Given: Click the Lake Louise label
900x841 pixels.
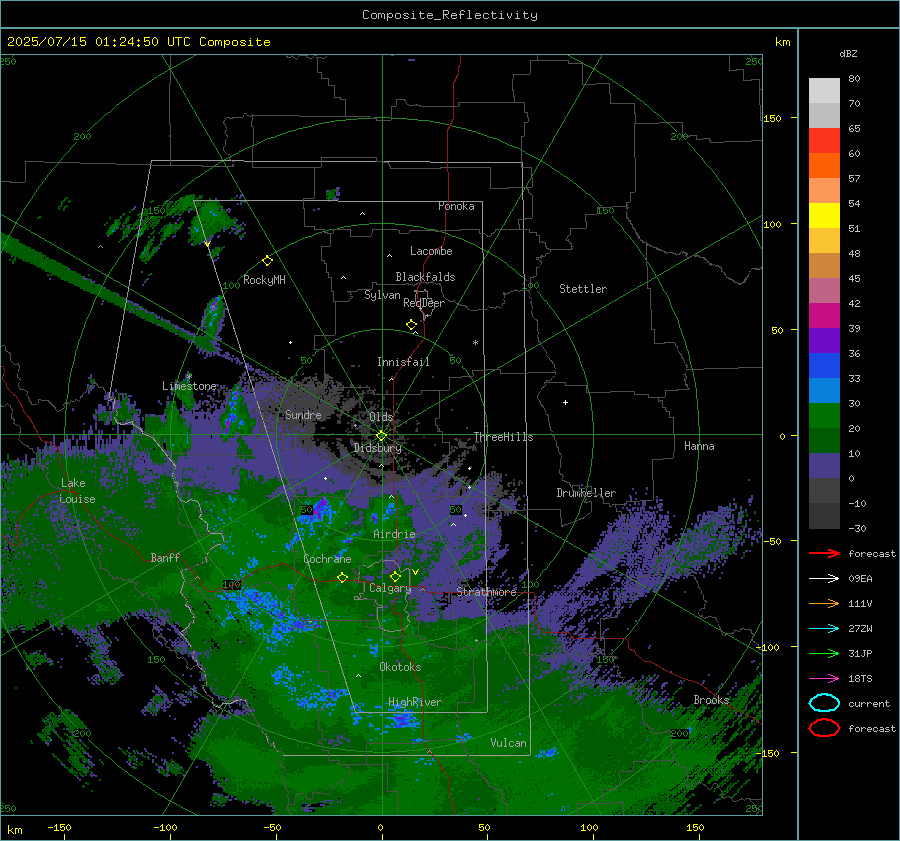Looking at the screenshot, I should click(x=77, y=491).
